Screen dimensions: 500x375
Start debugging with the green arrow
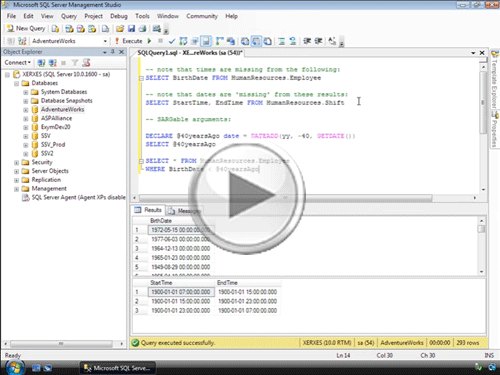(x=149, y=41)
